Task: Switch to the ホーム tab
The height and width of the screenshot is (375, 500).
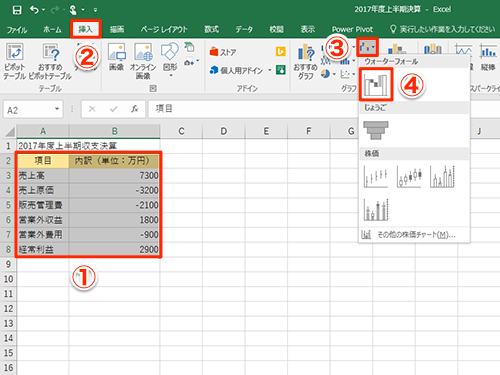Action: click(x=52, y=29)
